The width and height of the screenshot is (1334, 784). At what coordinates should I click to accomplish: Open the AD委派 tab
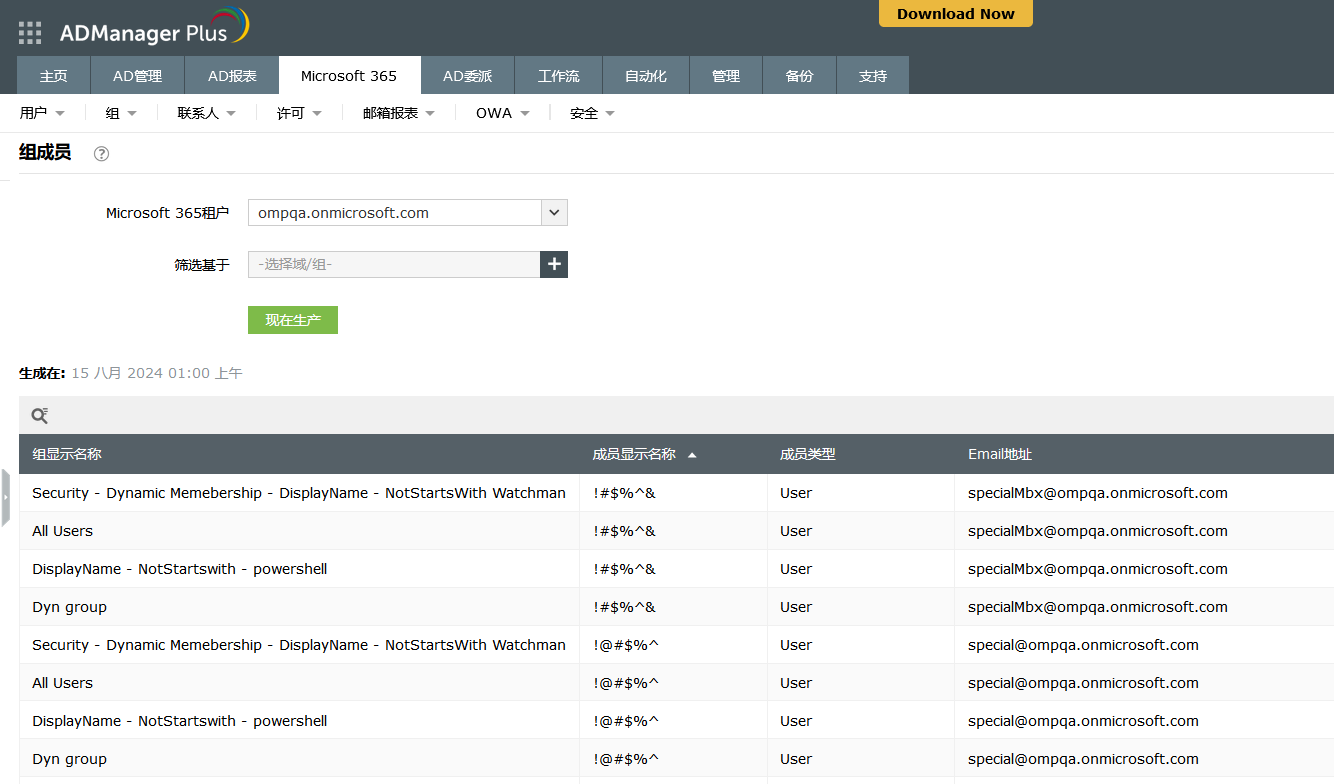pyautogui.click(x=467, y=76)
